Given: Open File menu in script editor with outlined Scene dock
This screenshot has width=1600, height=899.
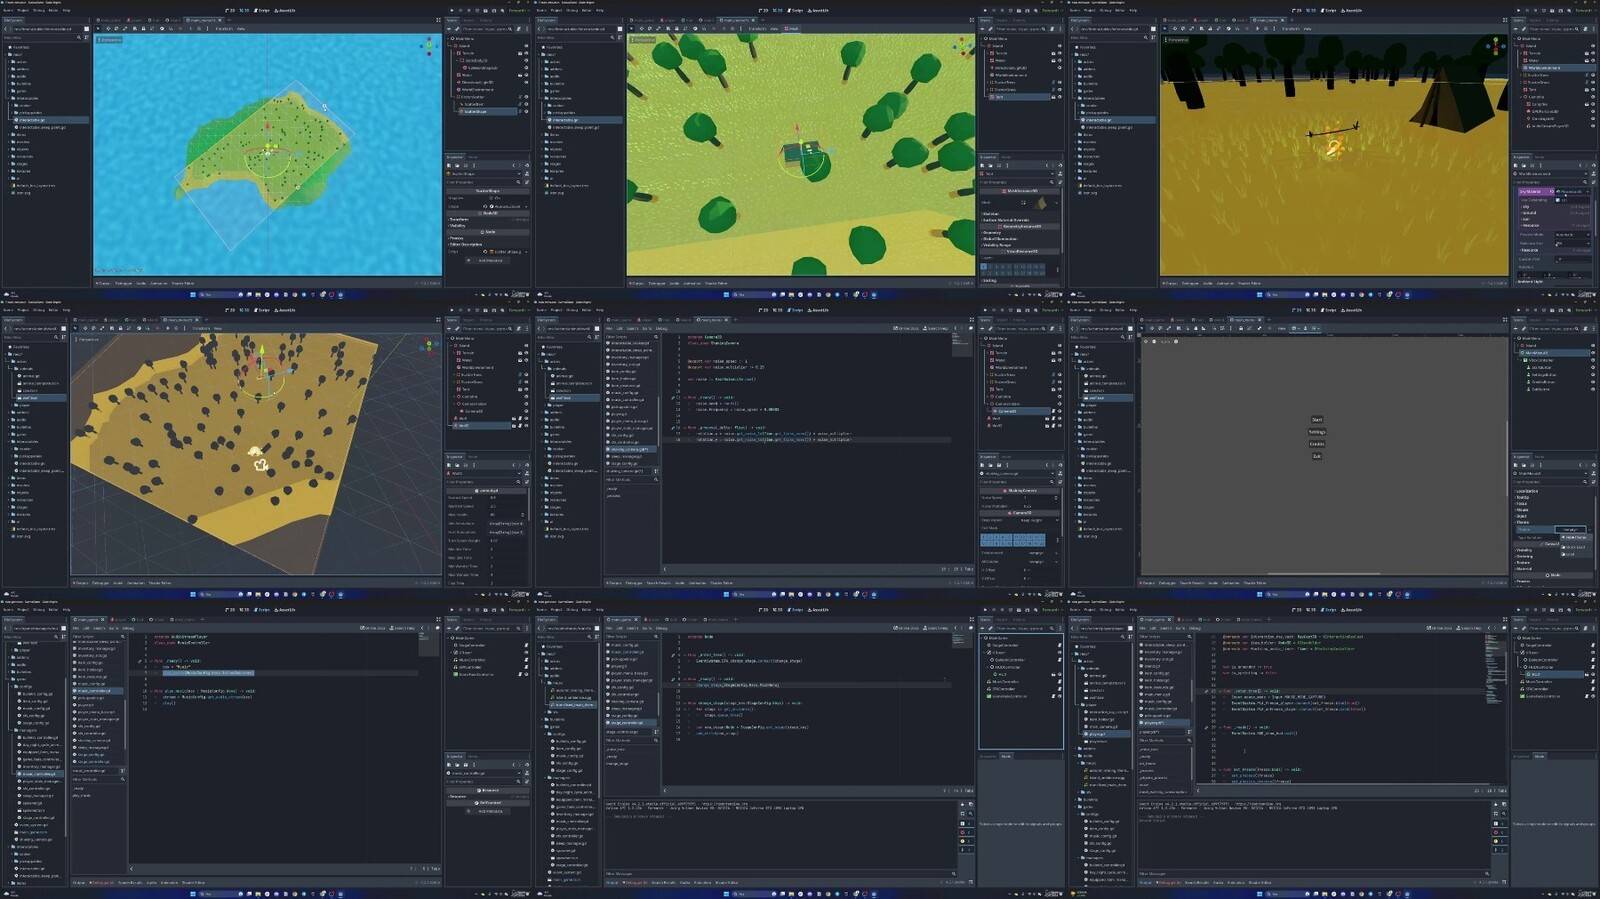Looking at the screenshot, I should [609, 628].
